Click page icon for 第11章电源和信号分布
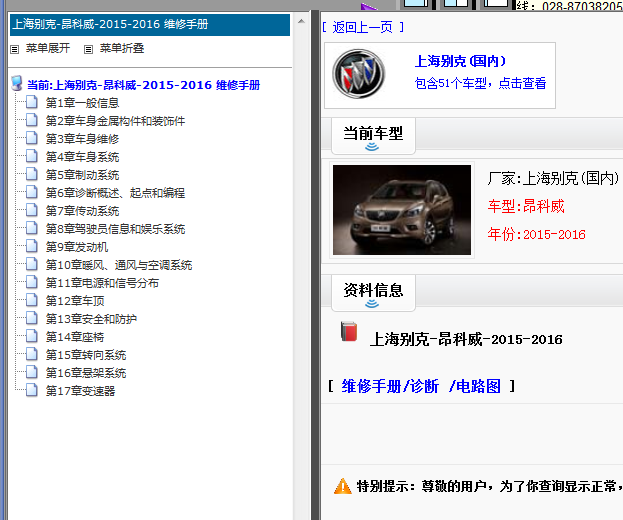Screen dimensions: 623x520 click(x=32, y=282)
